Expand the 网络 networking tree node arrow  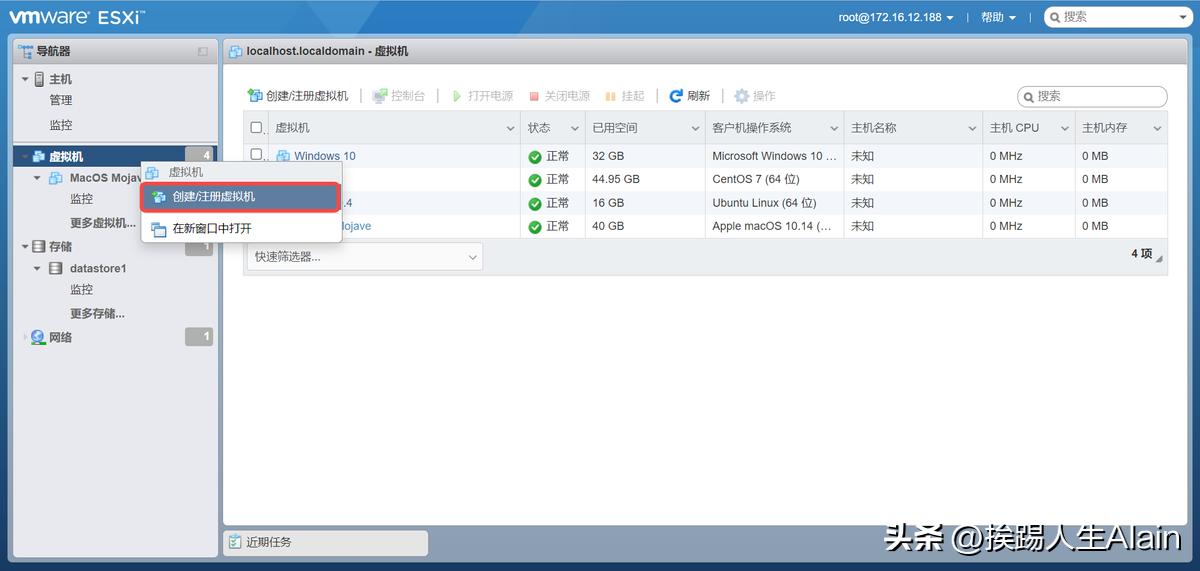(25, 337)
